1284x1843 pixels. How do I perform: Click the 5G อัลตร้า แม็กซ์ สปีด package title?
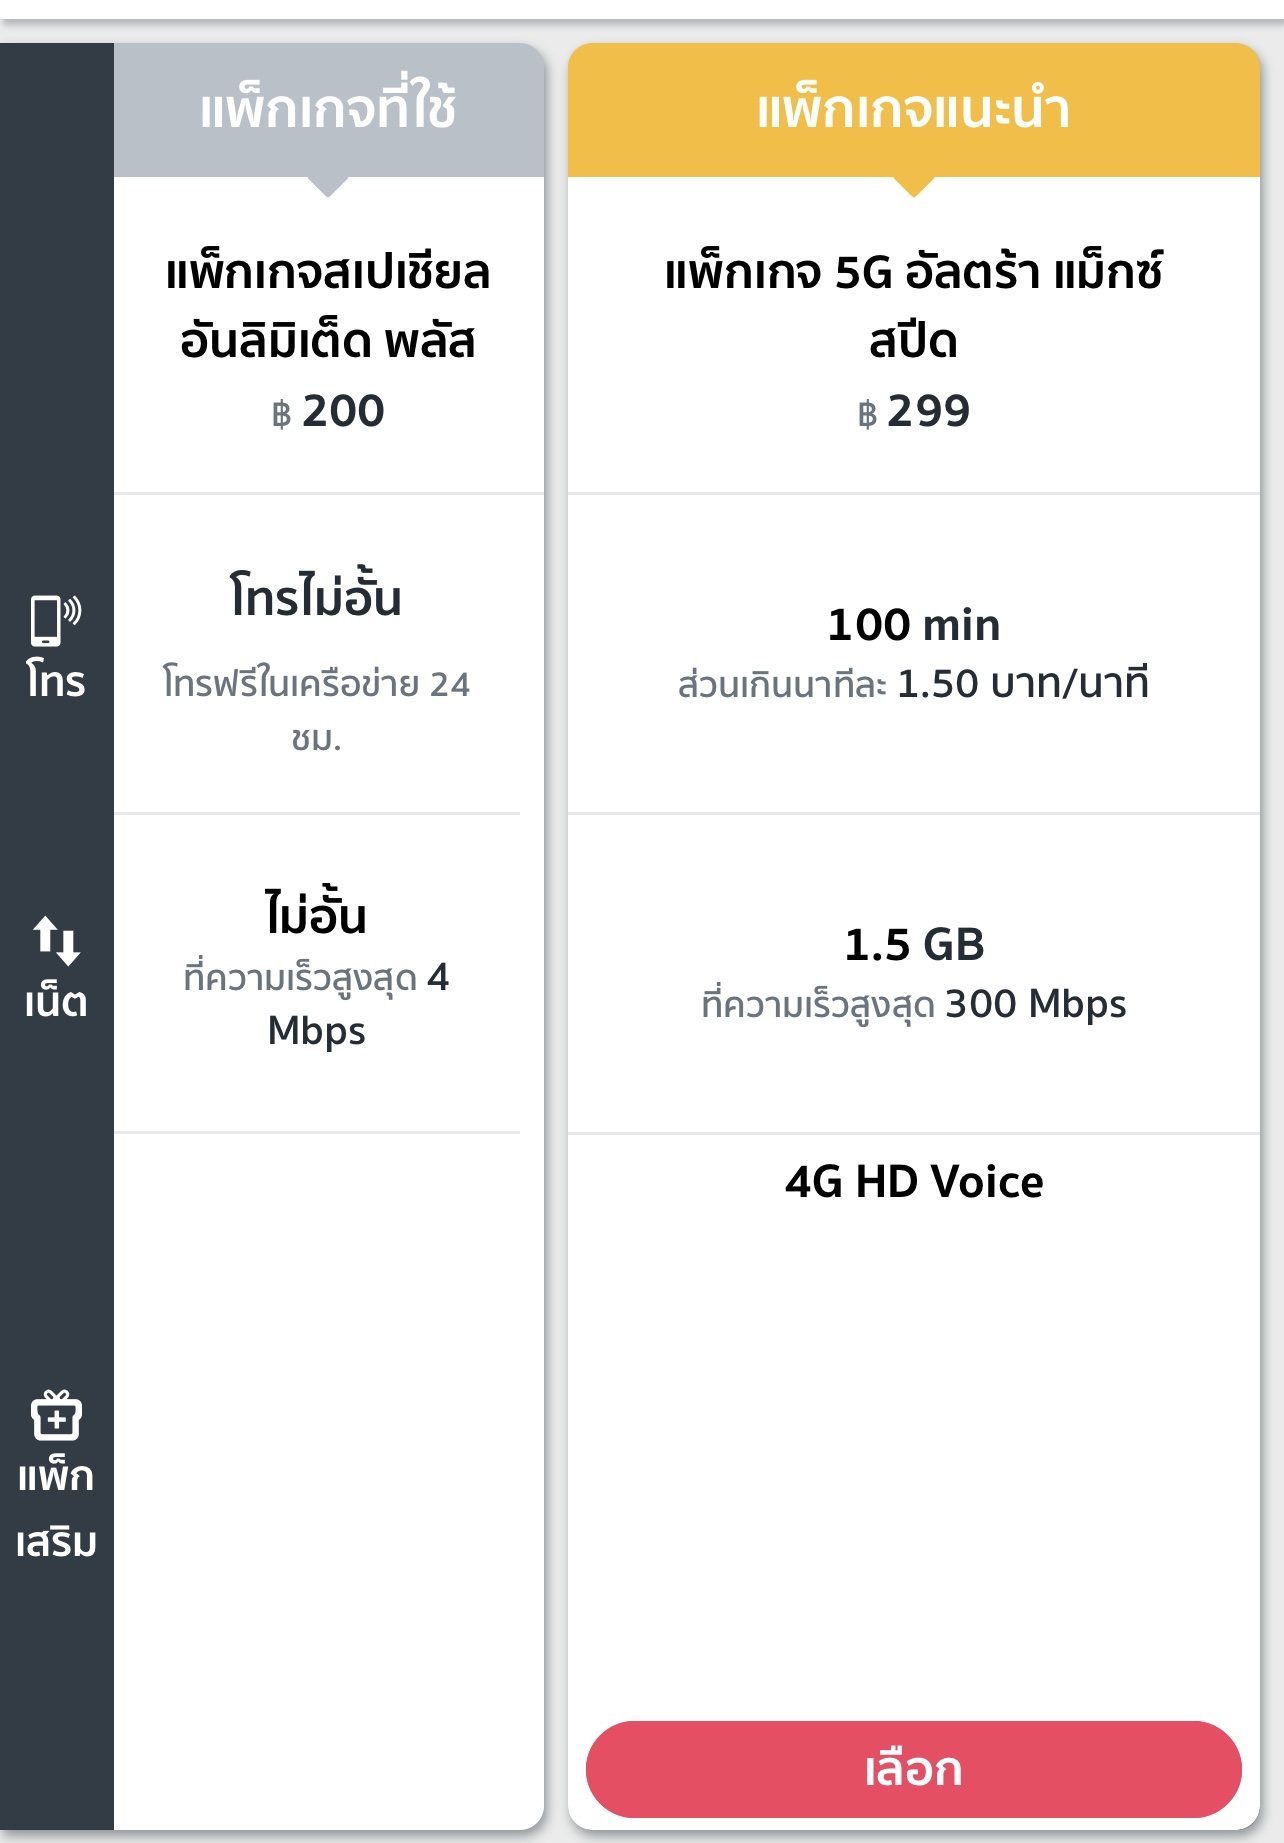pos(913,306)
